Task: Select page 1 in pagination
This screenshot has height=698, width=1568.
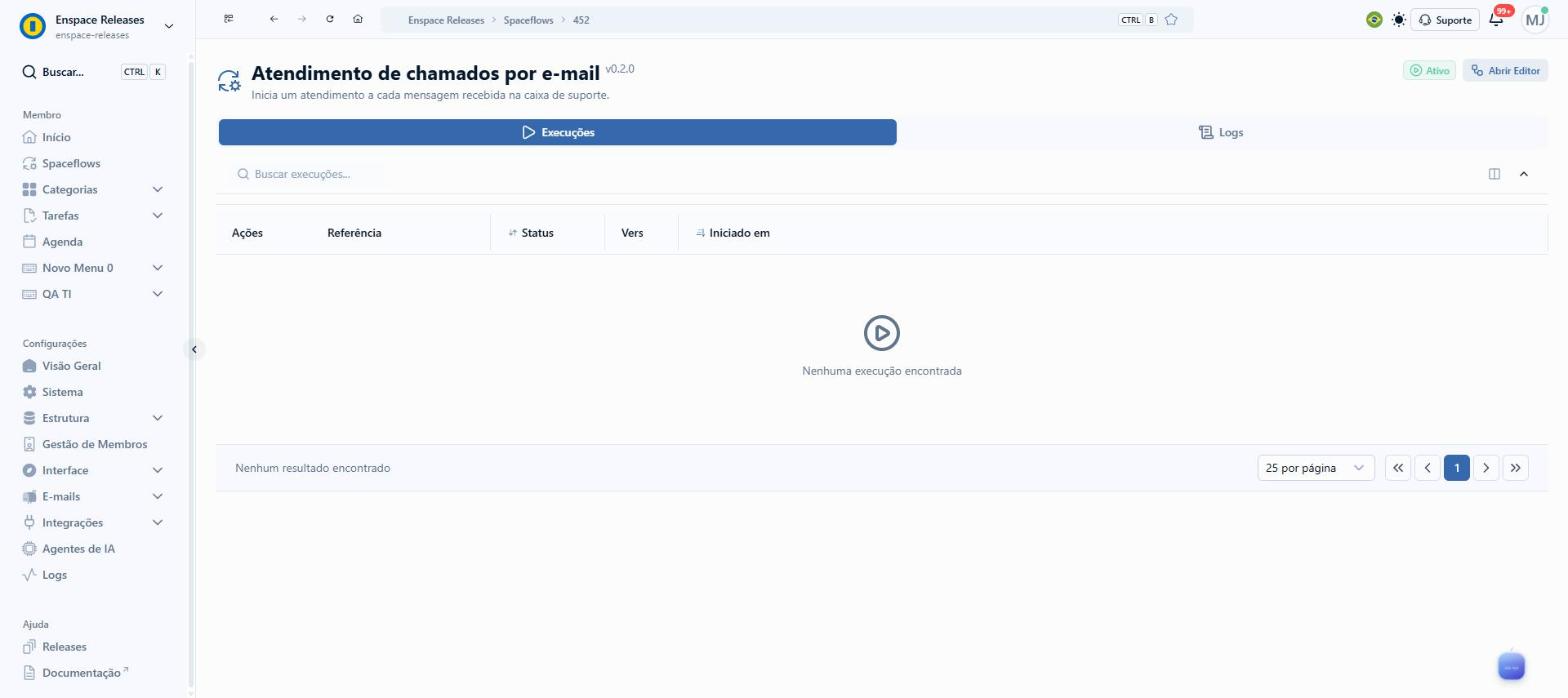Action: point(1457,468)
